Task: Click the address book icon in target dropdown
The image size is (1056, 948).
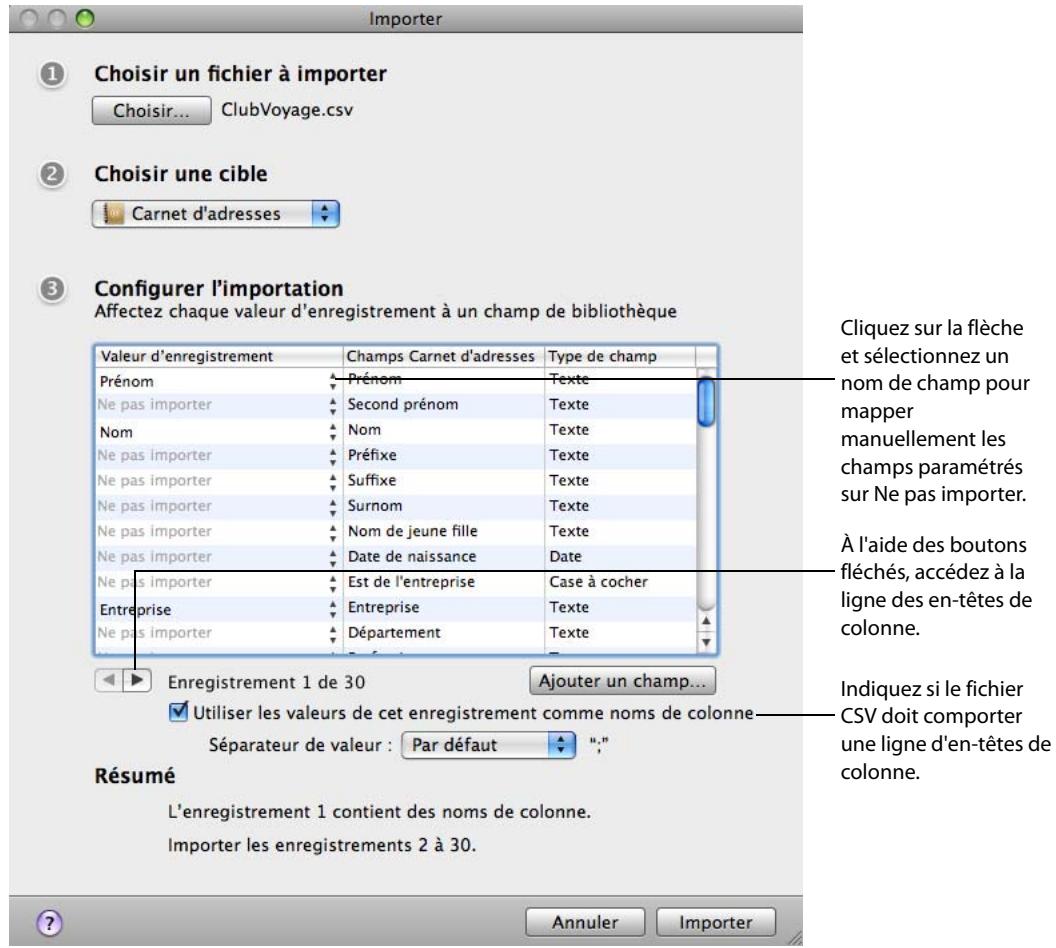Action: [113, 214]
